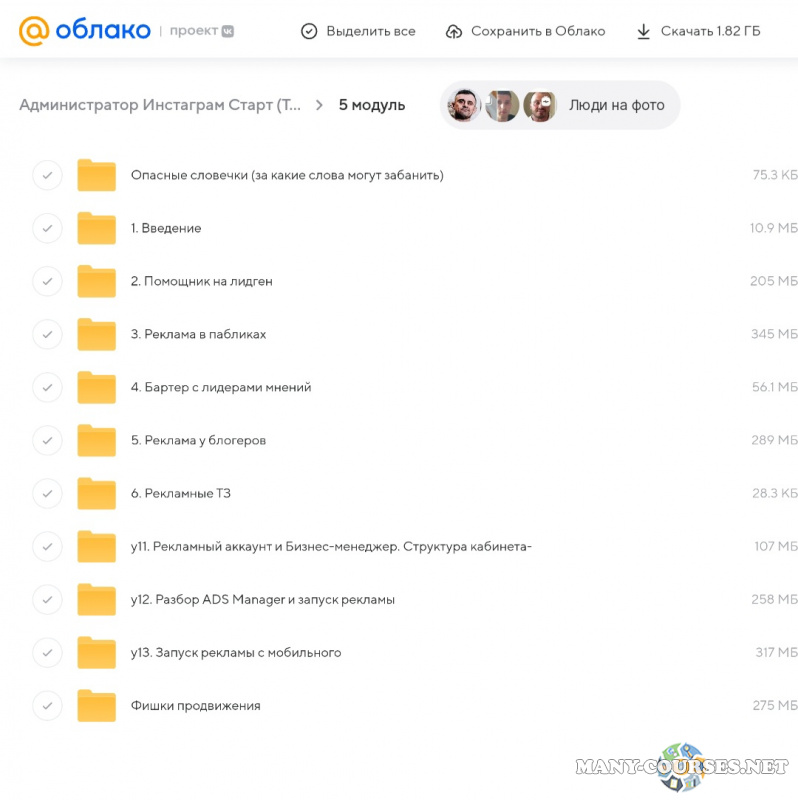Click the Облако logo icon
The image size is (798, 800).
(34, 31)
